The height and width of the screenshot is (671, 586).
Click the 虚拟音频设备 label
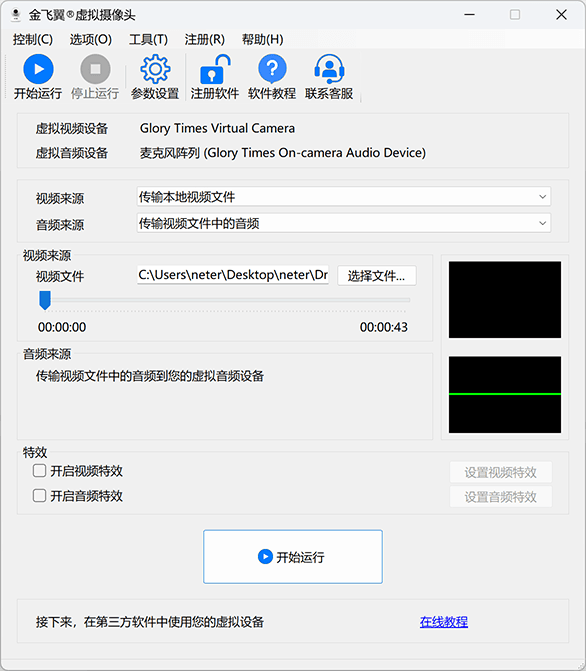[71, 153]
